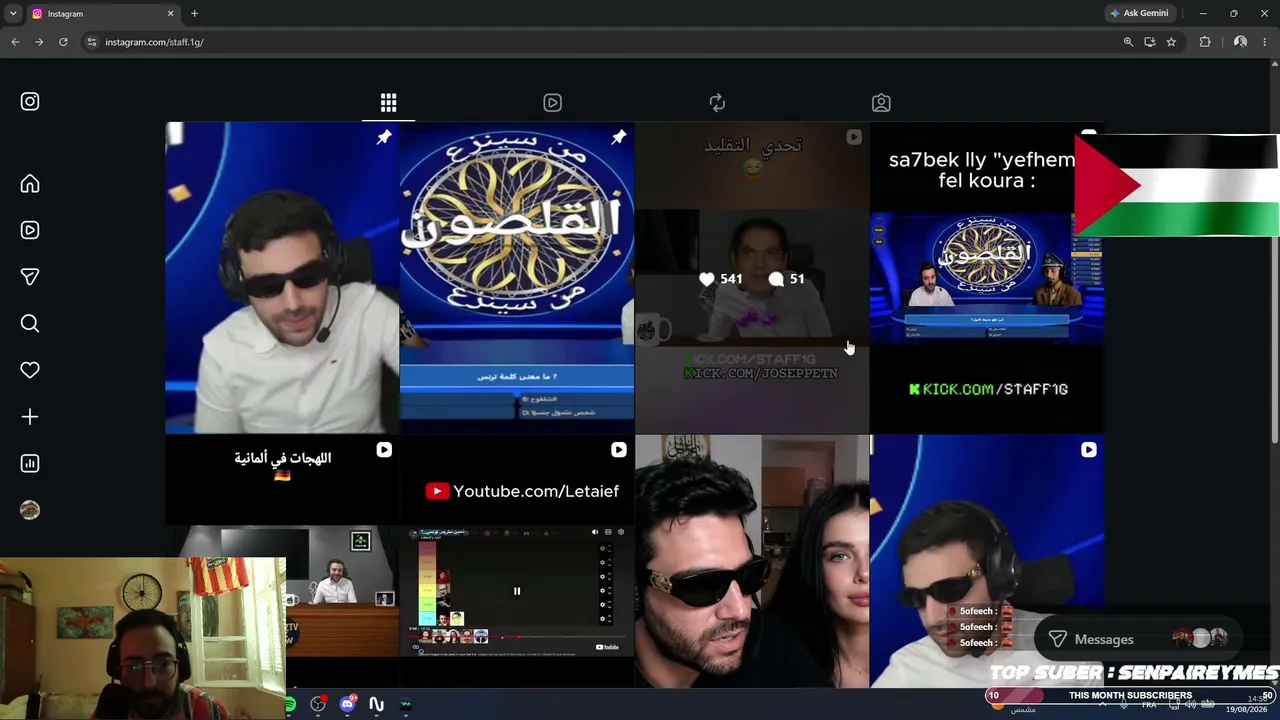Image resolution: width=1280 pixels, height=720 pixels.
Task: Select the Instagram browser tab
Action: pyautogui.click(x=102, y=14)
